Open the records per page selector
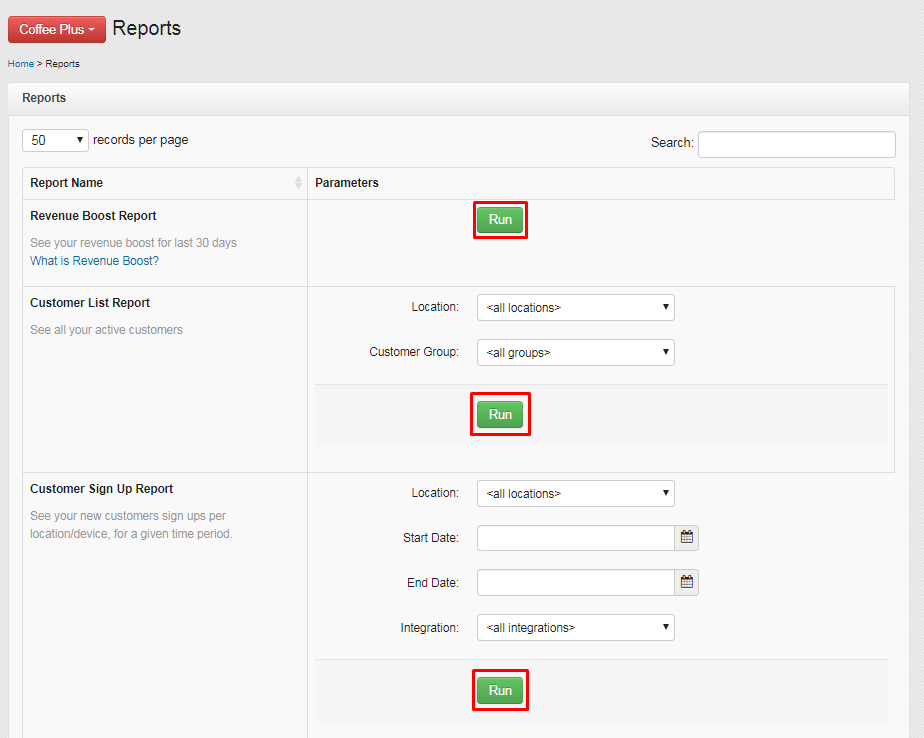 point(55,140)
